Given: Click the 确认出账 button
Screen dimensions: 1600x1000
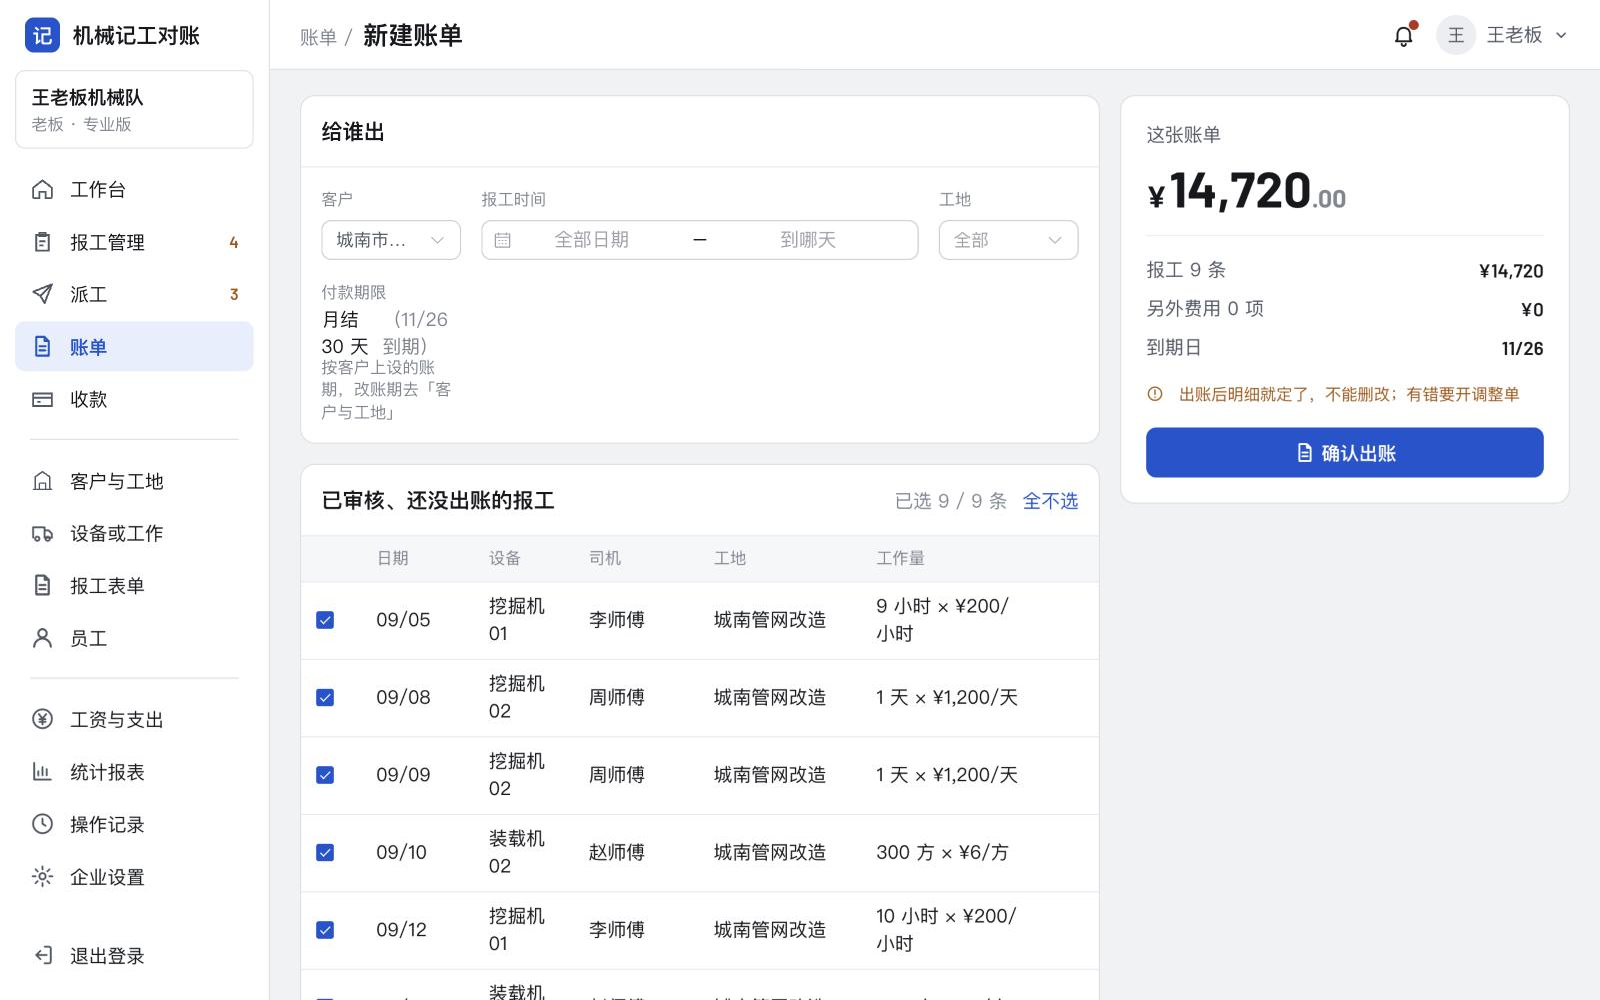Looking at the screenshot, I should pyautogui.click(x=1344, y=453).
